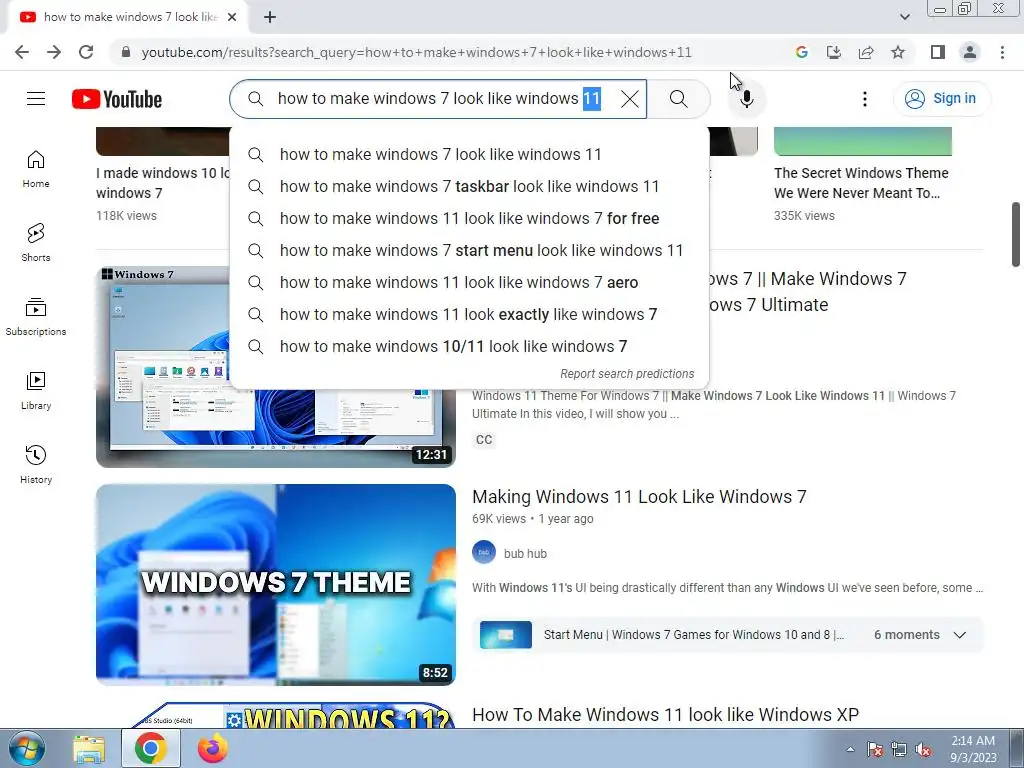The image size is (1024, 768).
Task: Click the magnifier search button
Action: pos(679,99)
